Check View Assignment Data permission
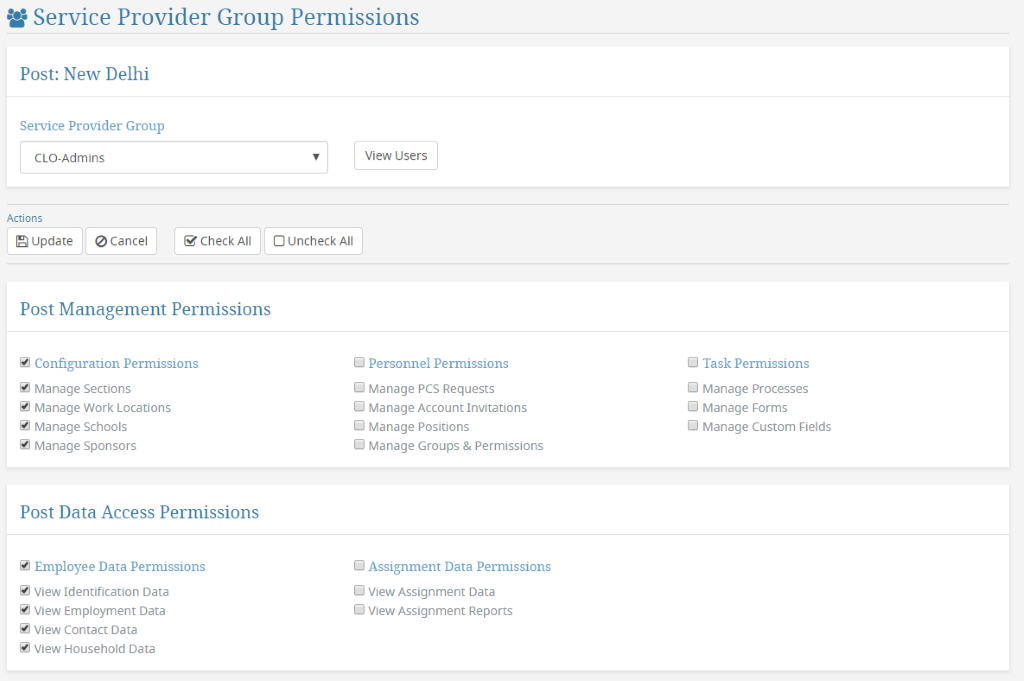The height and width of the screenshot is (681, 1024). click(x=359, y=591)
